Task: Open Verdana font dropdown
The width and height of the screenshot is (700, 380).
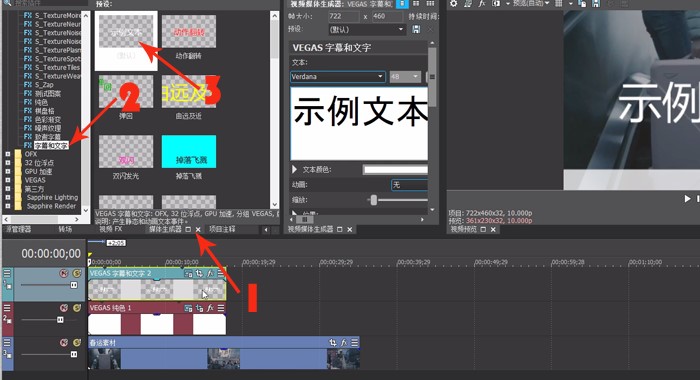Action: point(337,77)
